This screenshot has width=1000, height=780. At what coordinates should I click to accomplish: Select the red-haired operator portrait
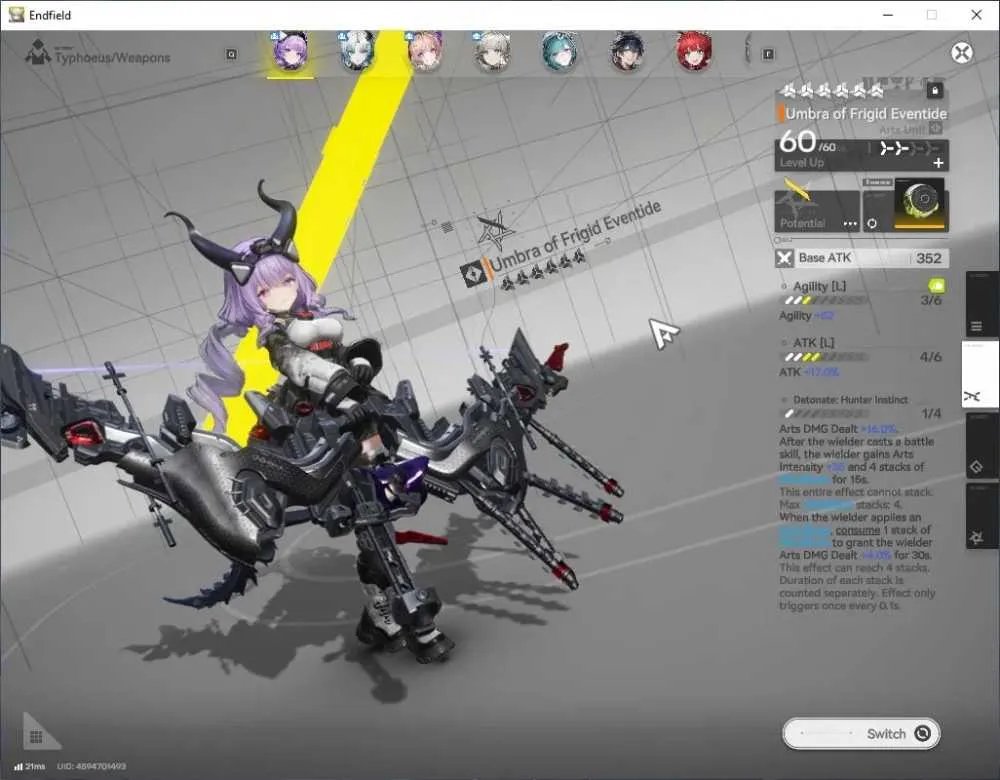(693, 50)
